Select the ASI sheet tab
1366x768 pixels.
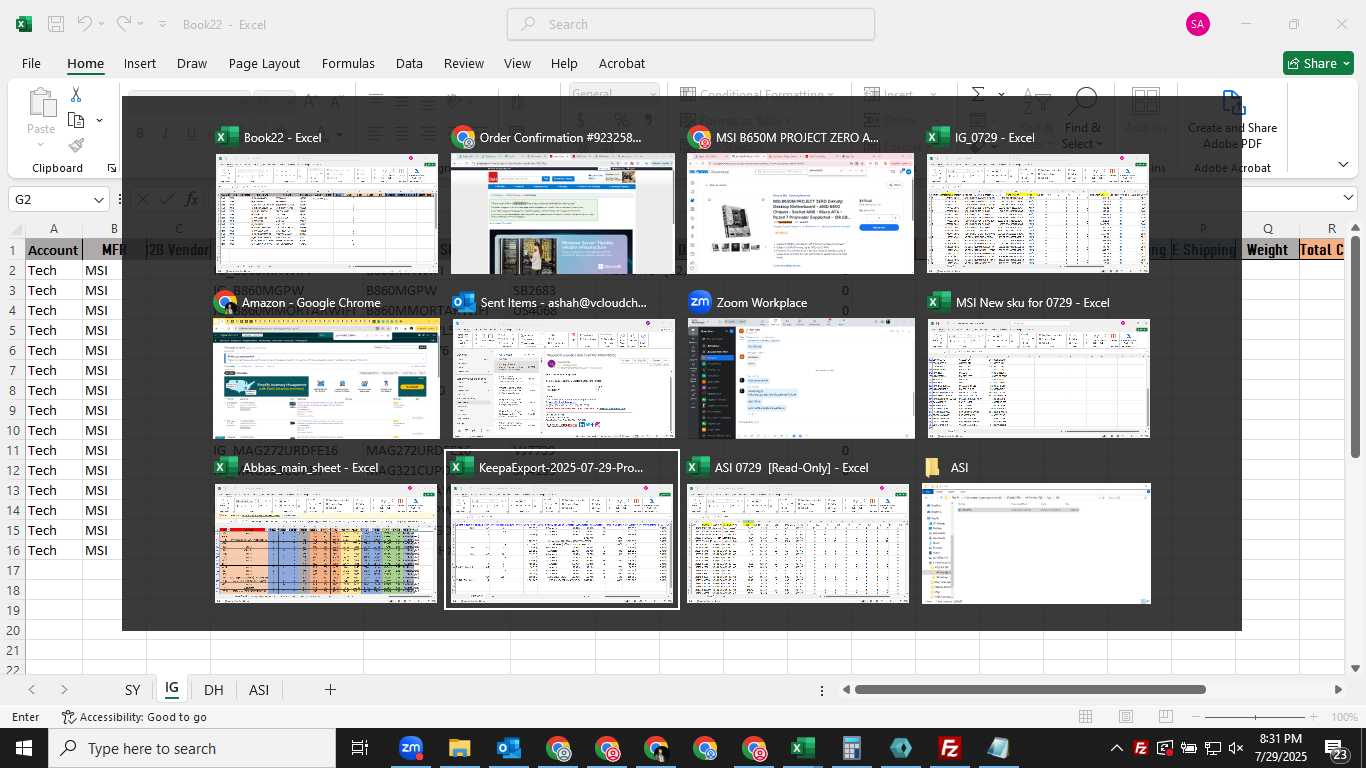tap(259, 690)
